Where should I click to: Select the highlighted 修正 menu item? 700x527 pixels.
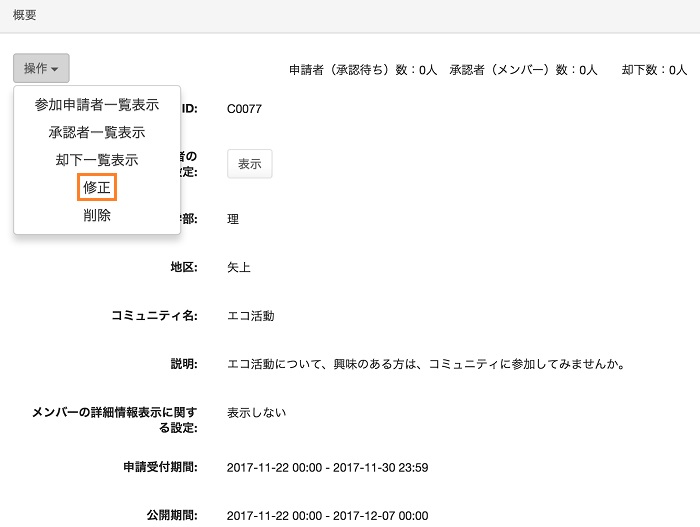pos(97,187)
